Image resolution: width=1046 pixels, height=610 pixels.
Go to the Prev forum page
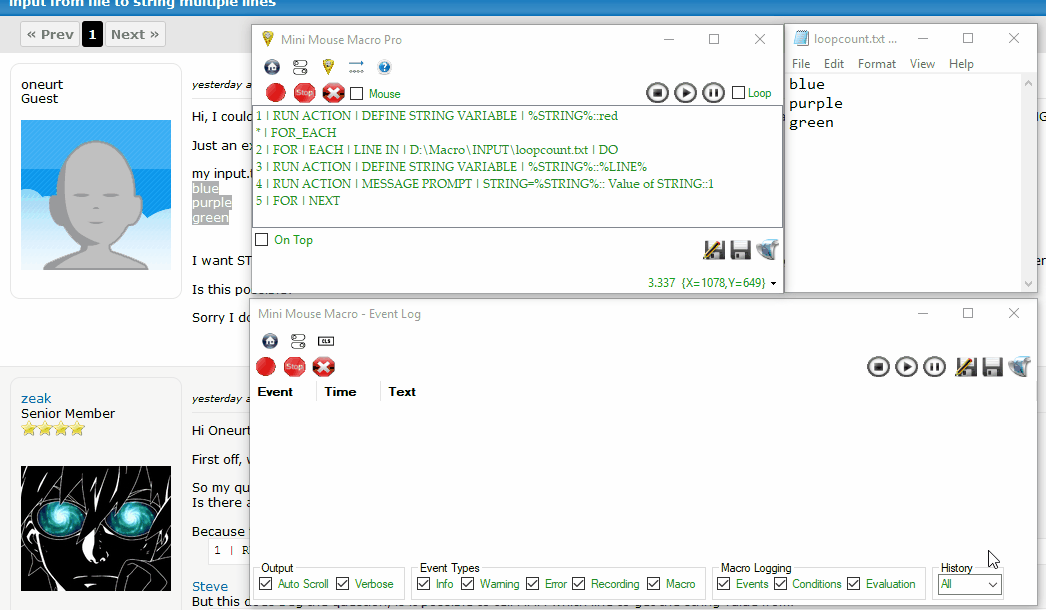[x=50, y=34]
